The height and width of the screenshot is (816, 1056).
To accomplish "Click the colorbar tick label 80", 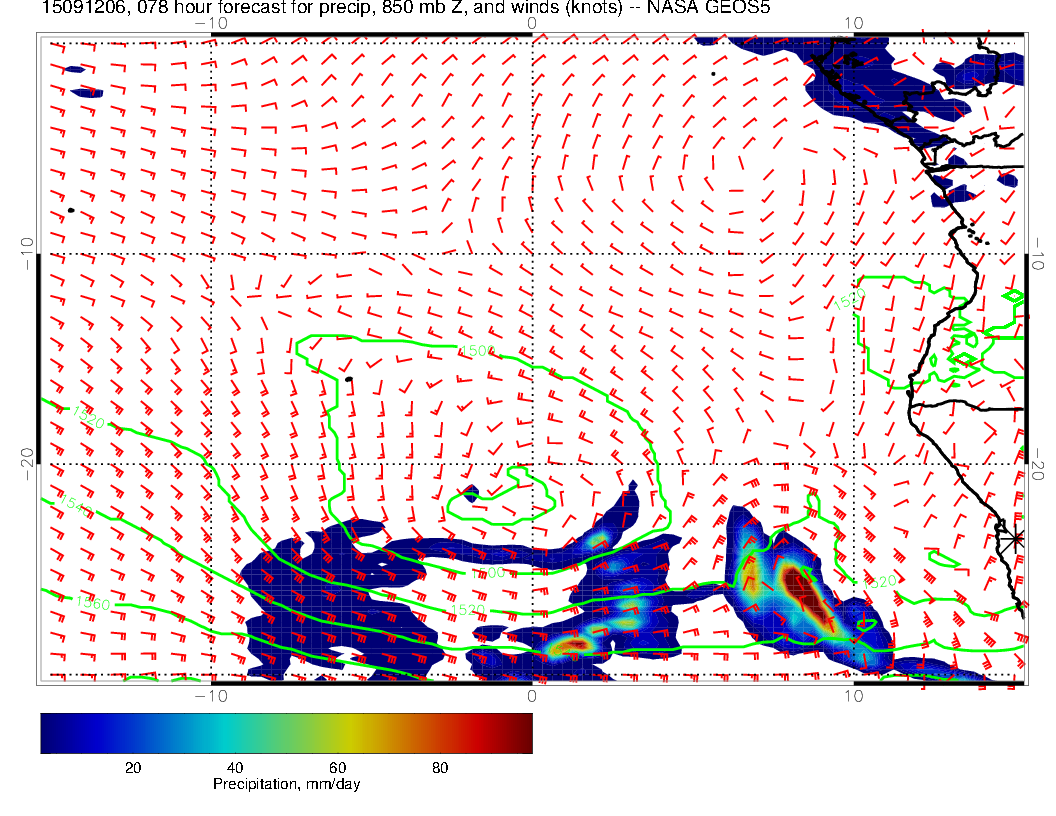I will coord(439,767).
